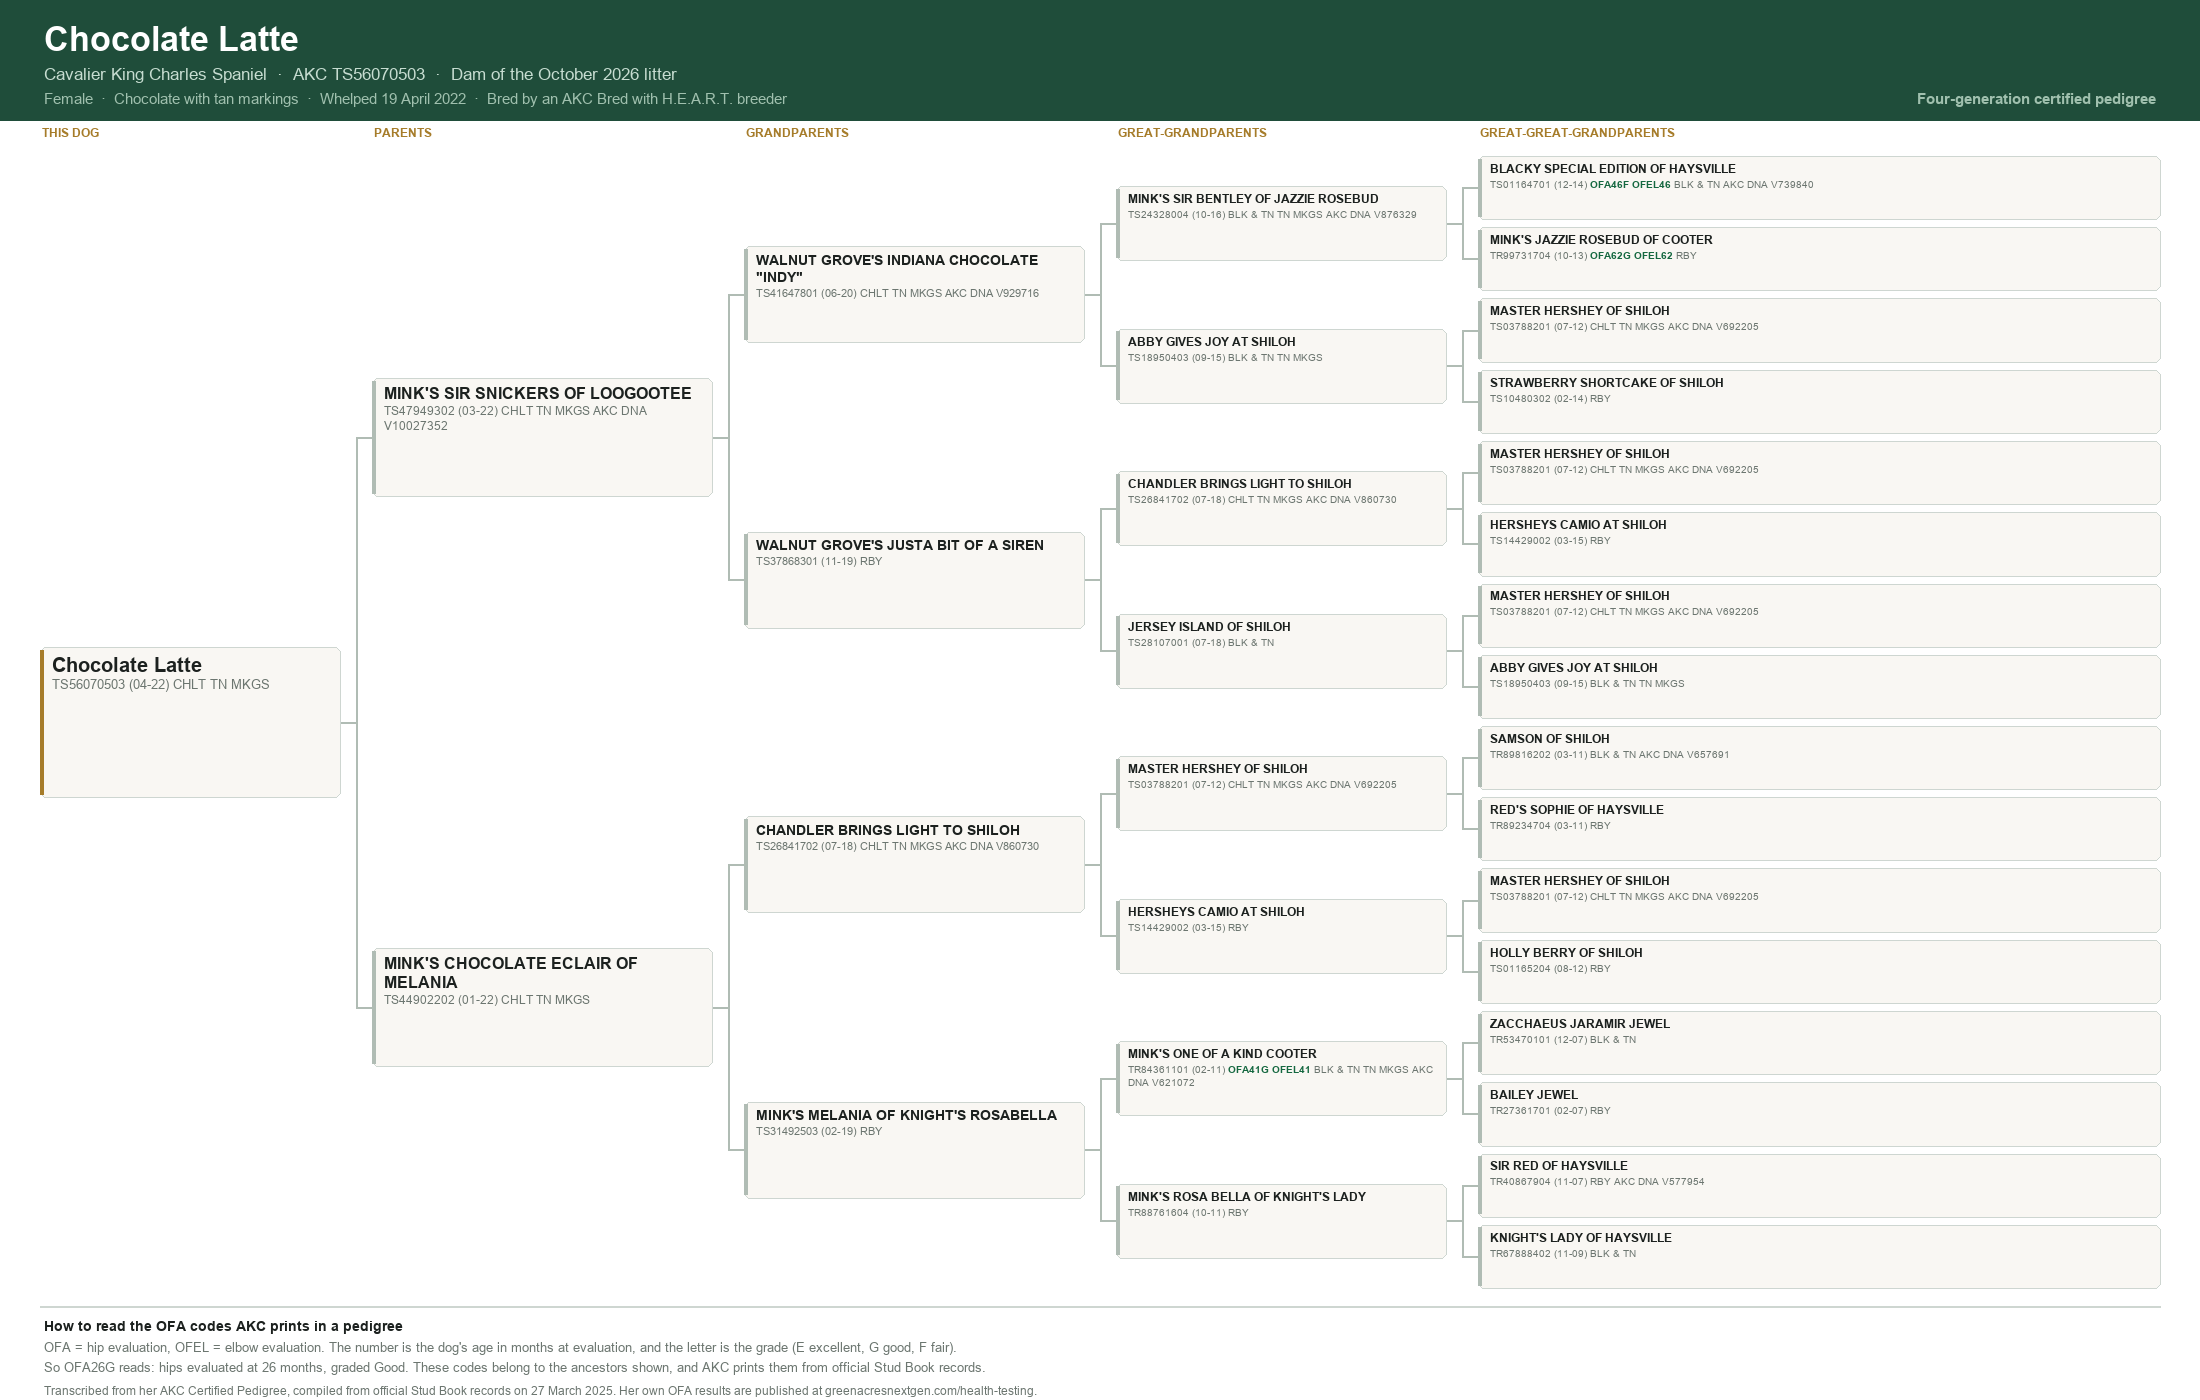Click HOLLY BERRY OF SHILOH entry

1819,972
